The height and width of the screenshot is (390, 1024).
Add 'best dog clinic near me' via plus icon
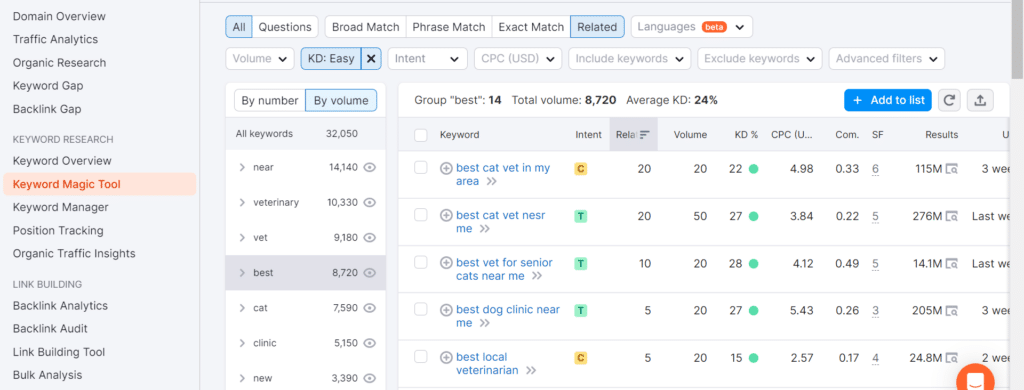click(446, 310)
